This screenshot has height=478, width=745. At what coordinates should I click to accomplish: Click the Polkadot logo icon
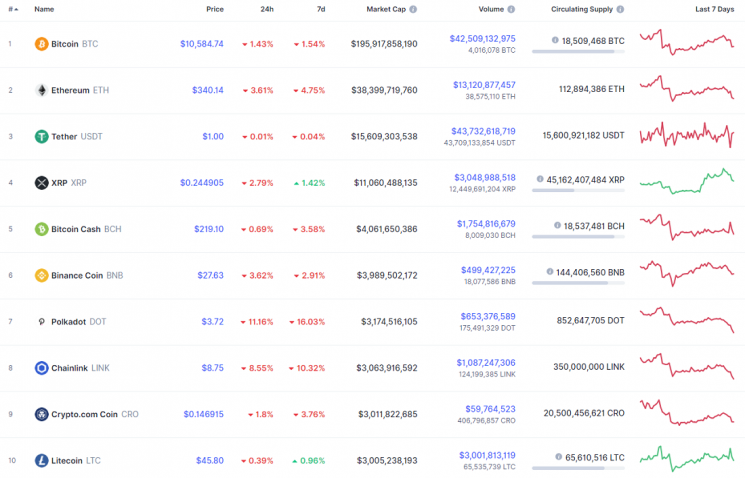(41, 322)
